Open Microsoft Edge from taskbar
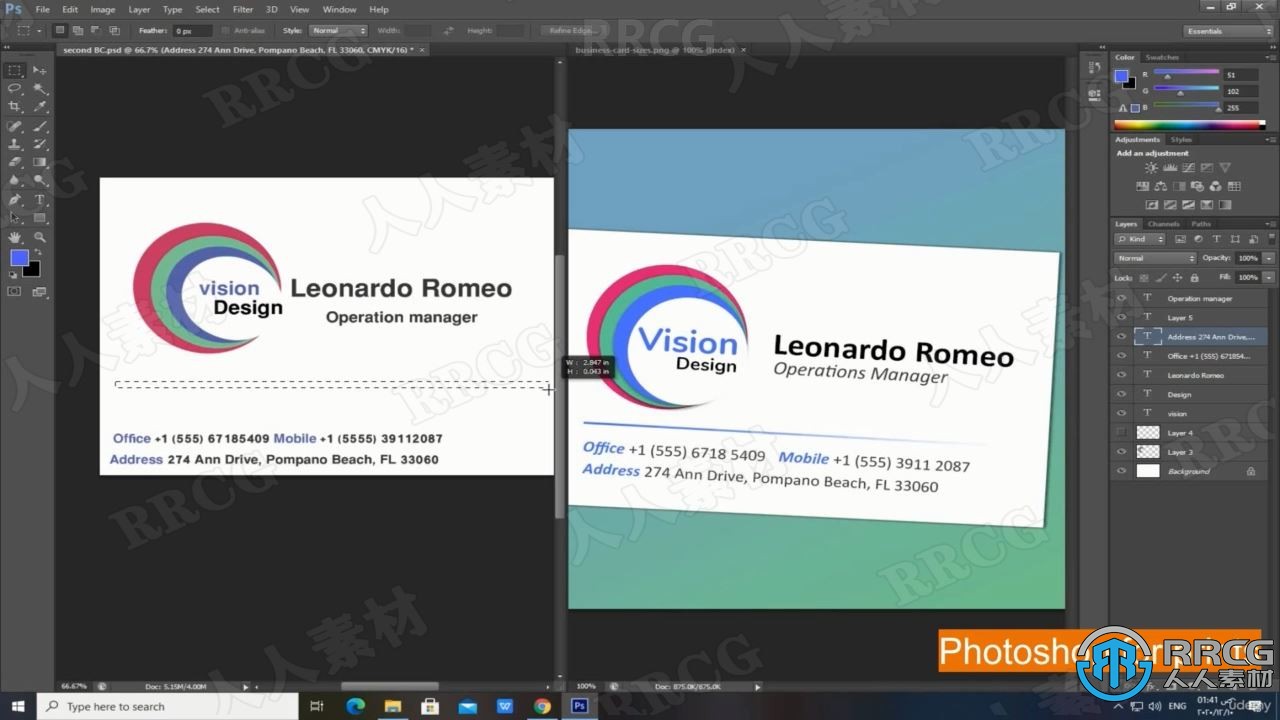The height and width of the screenshot is (720, 1280). point(355,706)
